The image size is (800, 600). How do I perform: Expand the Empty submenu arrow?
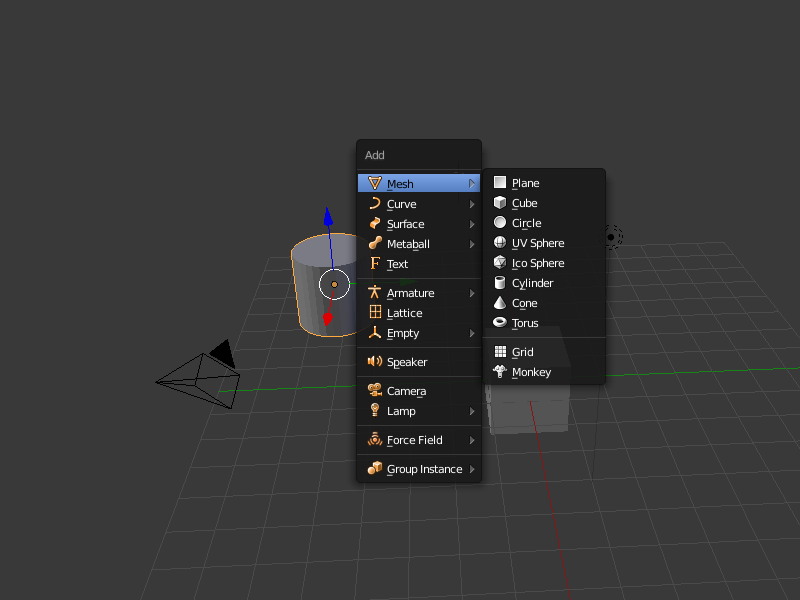(x=472, y=333)
